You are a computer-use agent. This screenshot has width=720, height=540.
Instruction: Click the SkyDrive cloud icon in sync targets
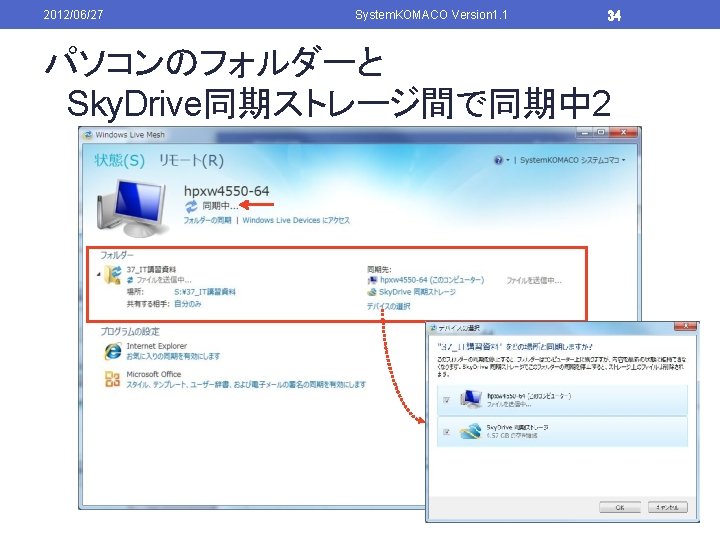coord(372,292)
